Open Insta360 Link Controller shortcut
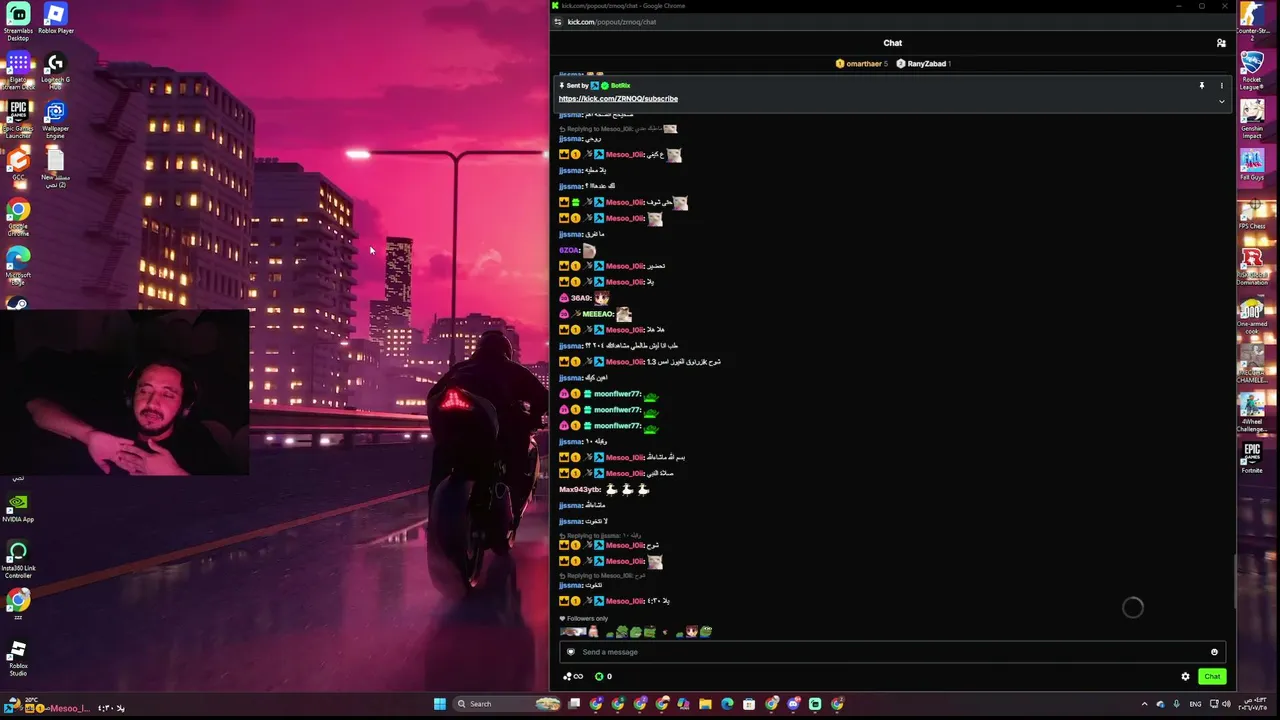 pos(18,560)
